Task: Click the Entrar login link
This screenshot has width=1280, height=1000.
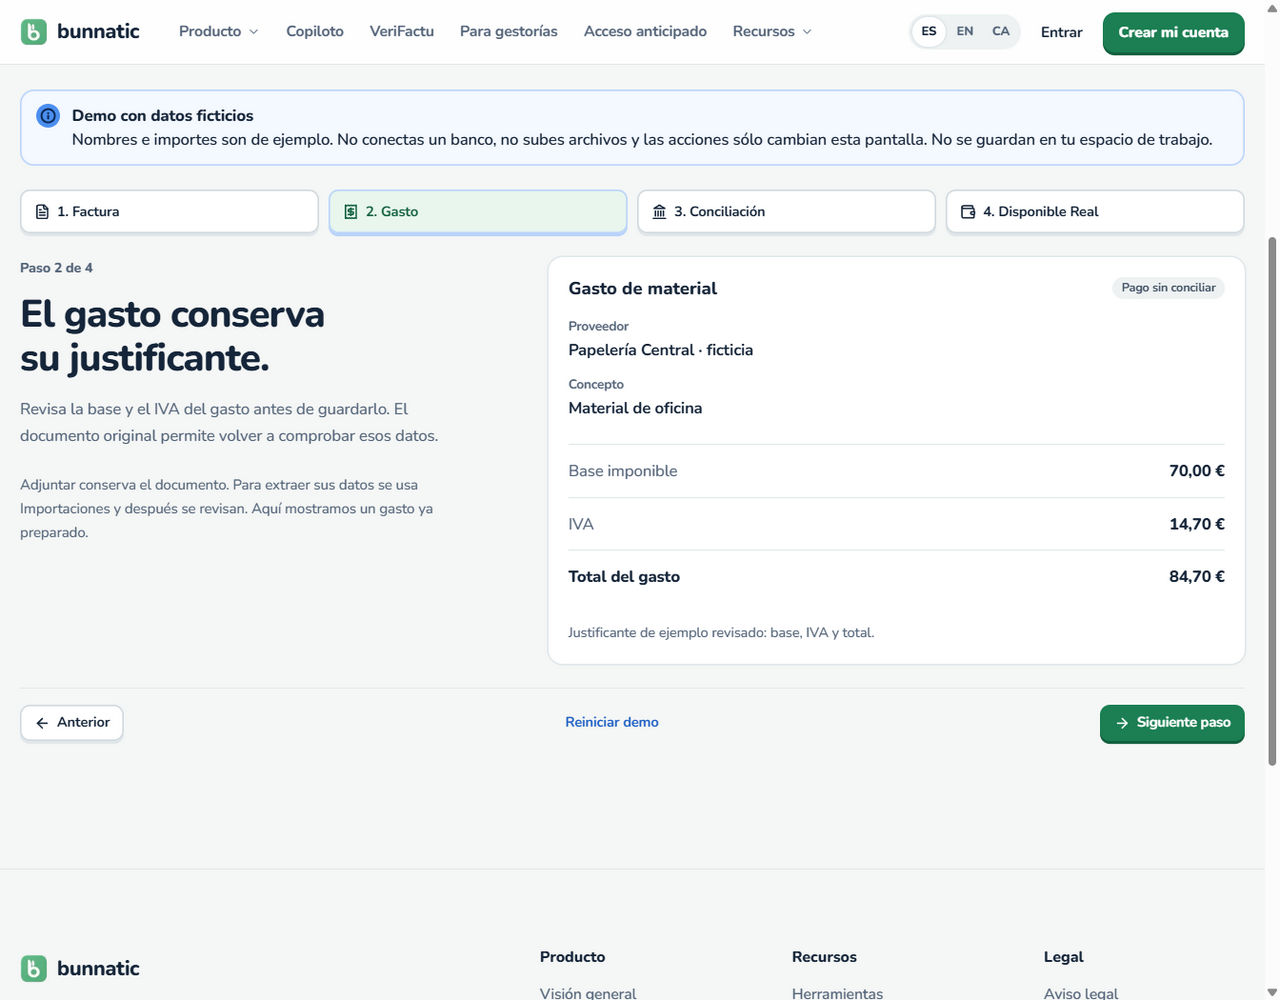Action: click(1061, 33)
